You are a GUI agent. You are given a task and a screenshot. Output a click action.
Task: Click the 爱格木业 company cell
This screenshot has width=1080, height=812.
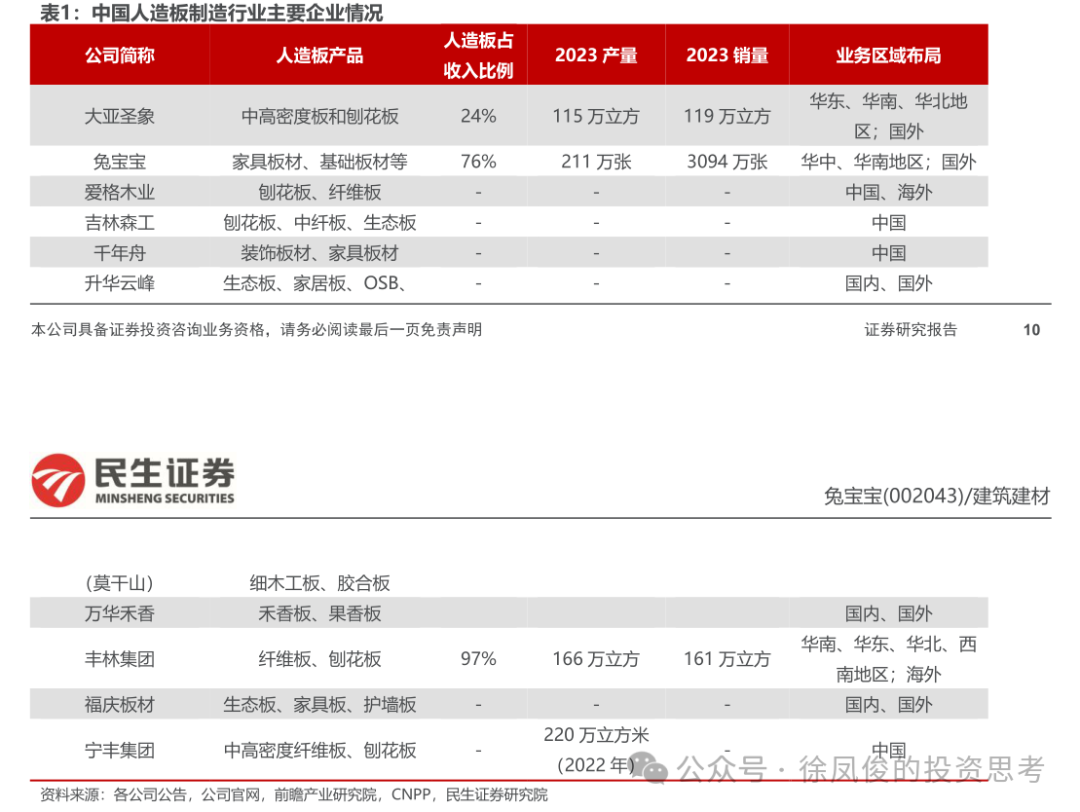[x=120, y=192]
